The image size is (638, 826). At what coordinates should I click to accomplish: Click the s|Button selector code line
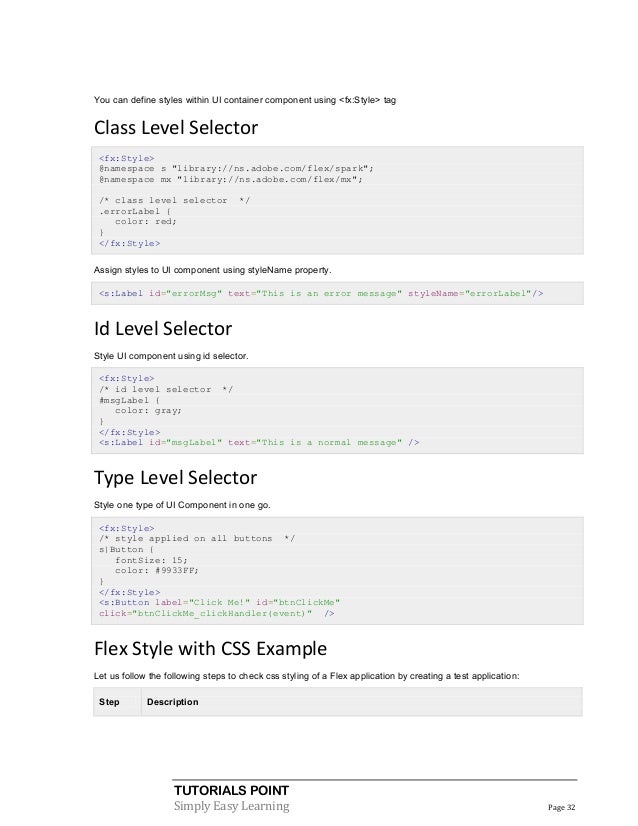pos(126,549)
